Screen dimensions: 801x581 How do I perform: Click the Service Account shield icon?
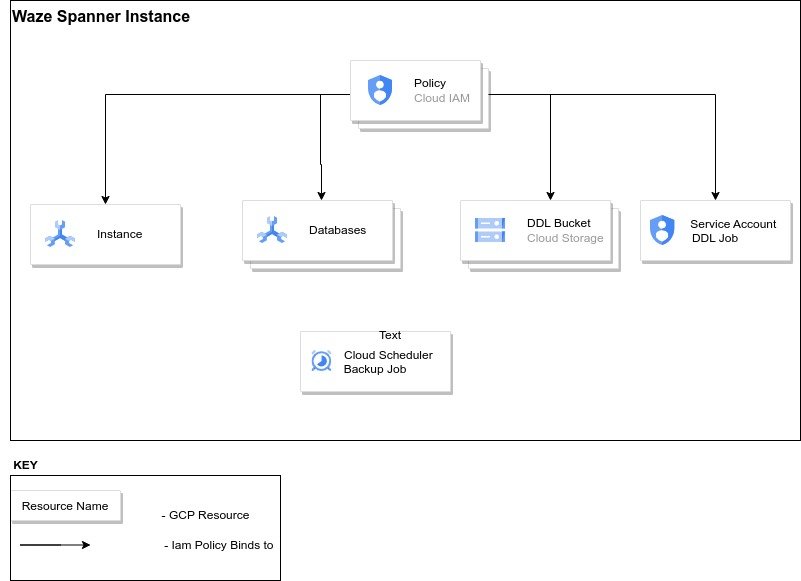(x=662, y=230)
